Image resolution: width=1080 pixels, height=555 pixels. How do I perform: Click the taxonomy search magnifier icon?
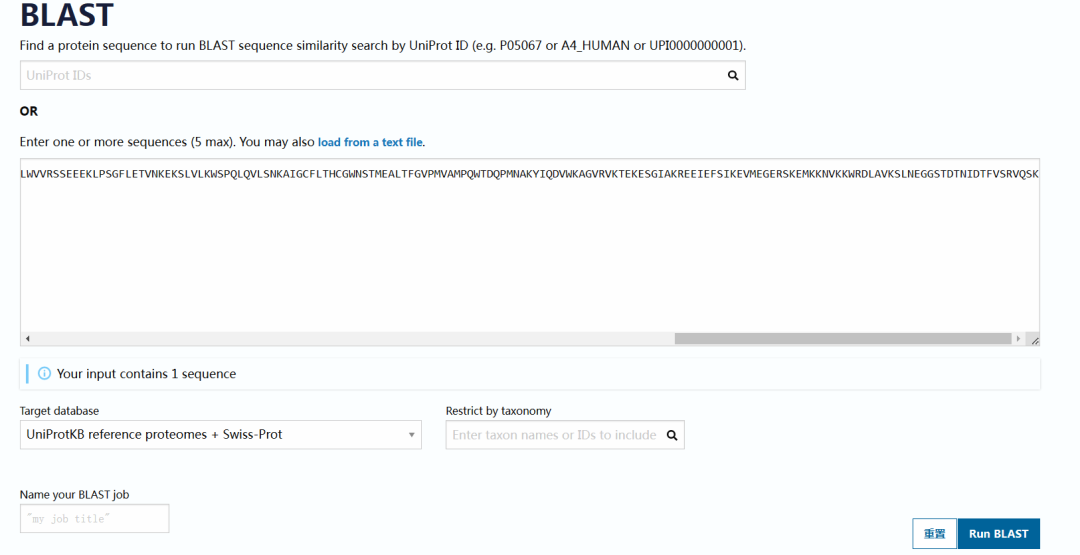point(672,435)
